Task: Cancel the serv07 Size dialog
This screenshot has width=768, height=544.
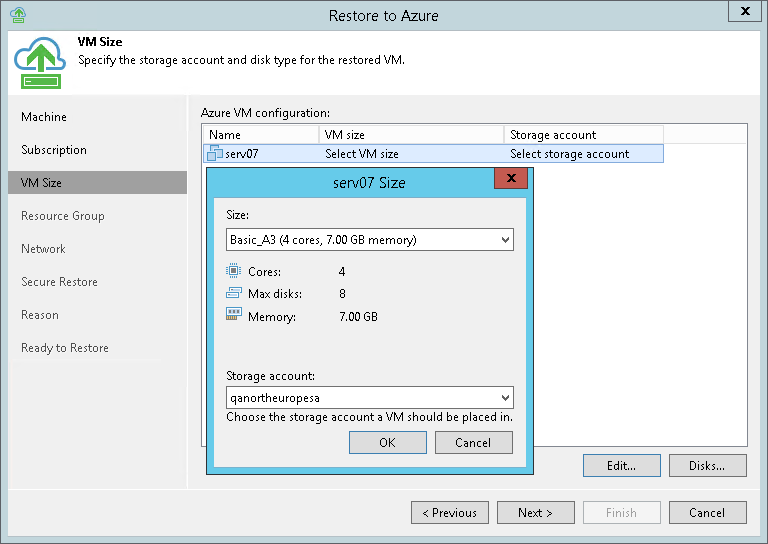Action: coord(473,443)
